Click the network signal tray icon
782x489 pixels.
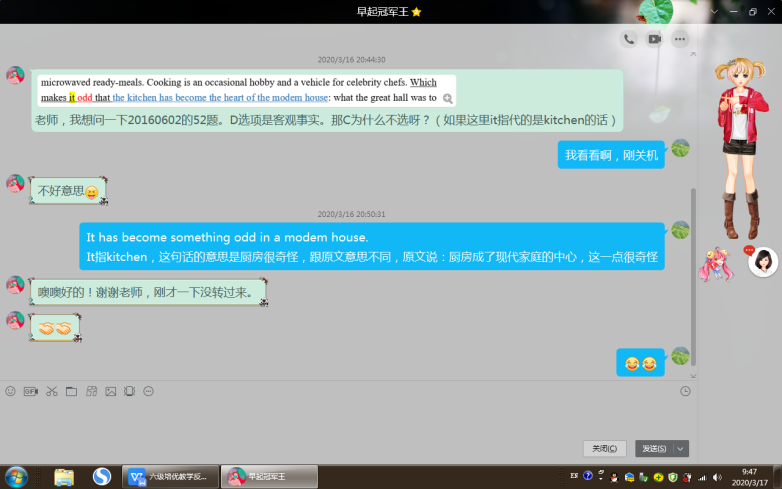[x=702, y=478]
